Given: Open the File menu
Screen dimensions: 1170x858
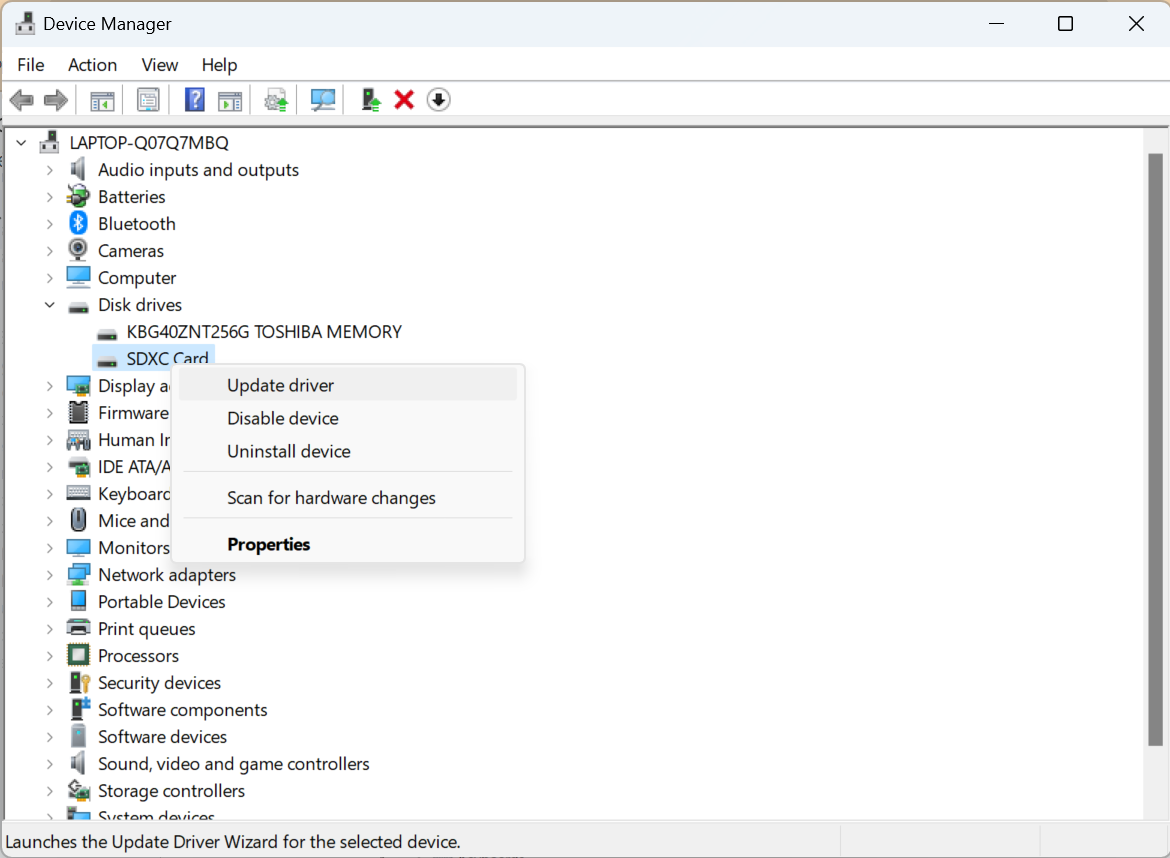Looking at the screenshot, I should pyautogui.click(x=31, y=65).
